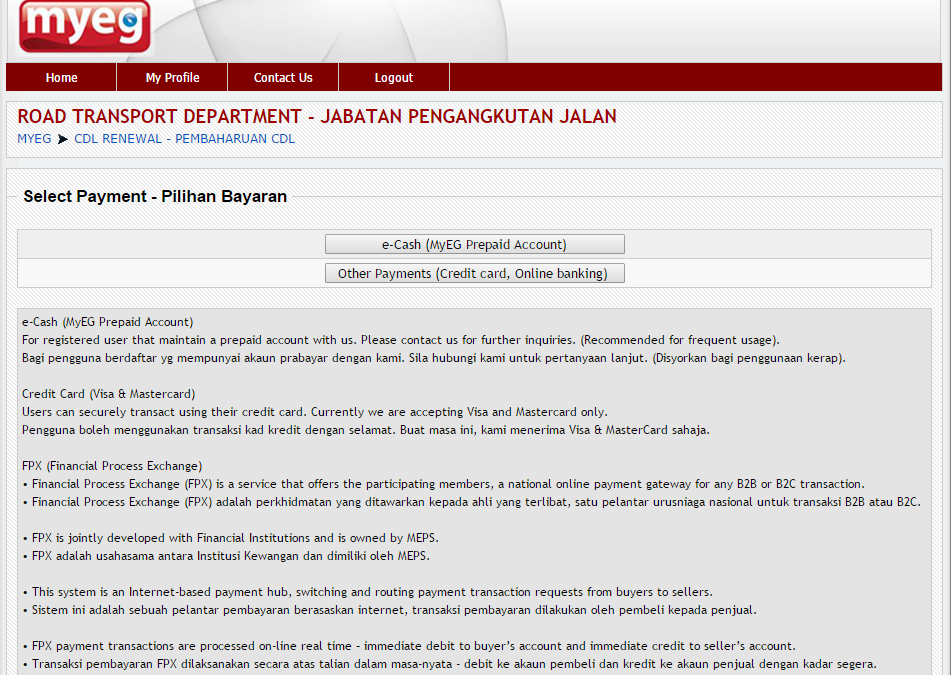Open CDL RENEWAL - PEMBAHARUAN CDL breadcrumb link

[x=184, y=139]
